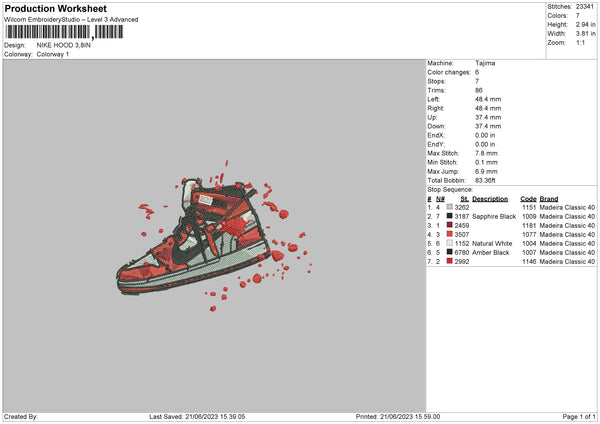
Task: Click the EndY value 0.00 in
Action: click(x=485, y=144)
